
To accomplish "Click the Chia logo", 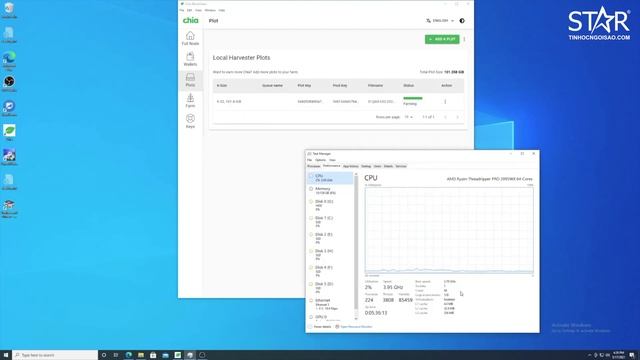I will [191, 20].
